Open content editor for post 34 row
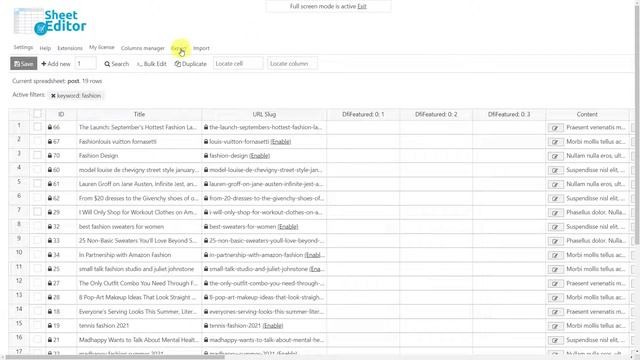 point(555,255)
